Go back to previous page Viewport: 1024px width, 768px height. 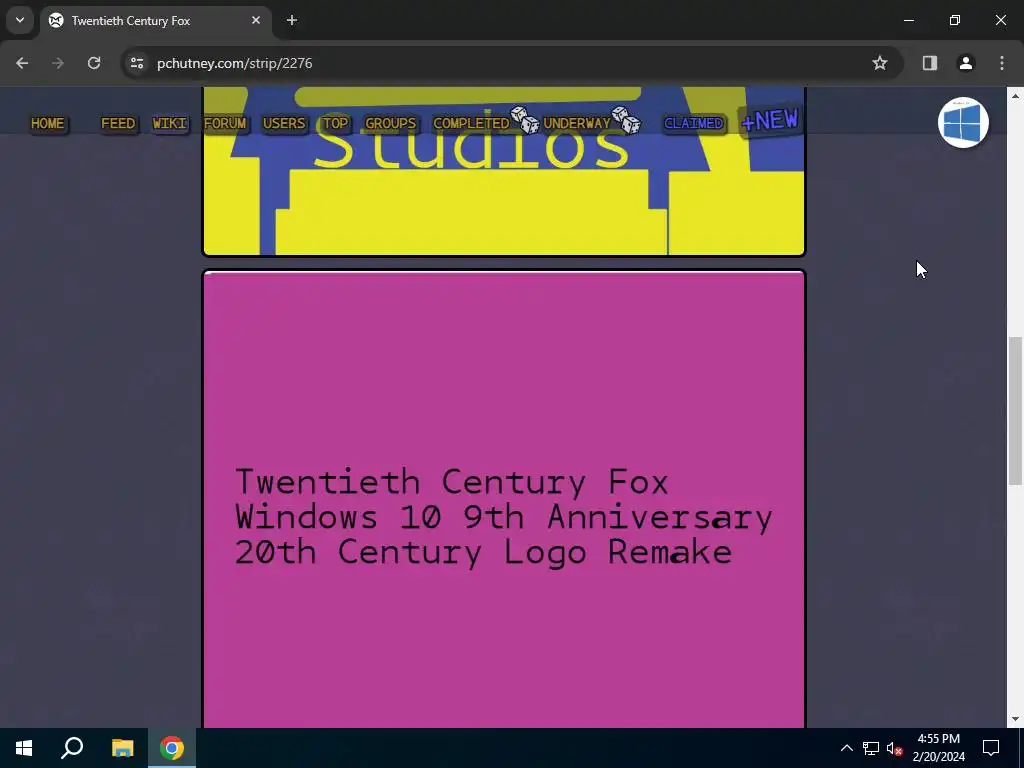(22, 63)
